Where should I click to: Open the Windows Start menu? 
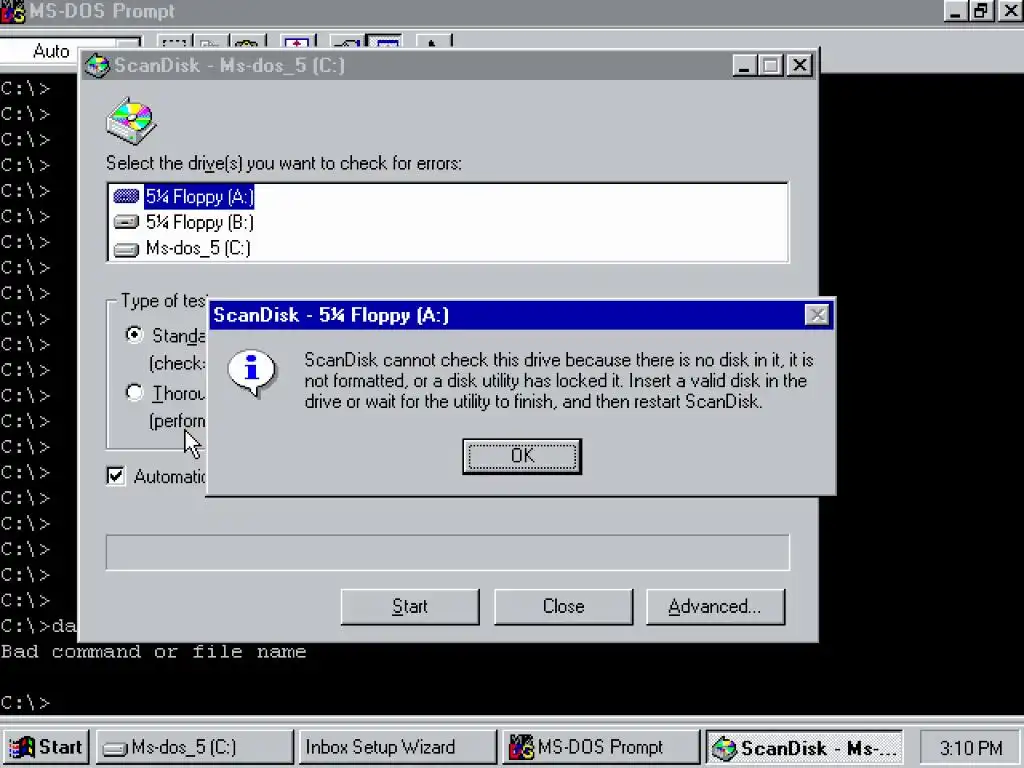[x=45, y=747]
